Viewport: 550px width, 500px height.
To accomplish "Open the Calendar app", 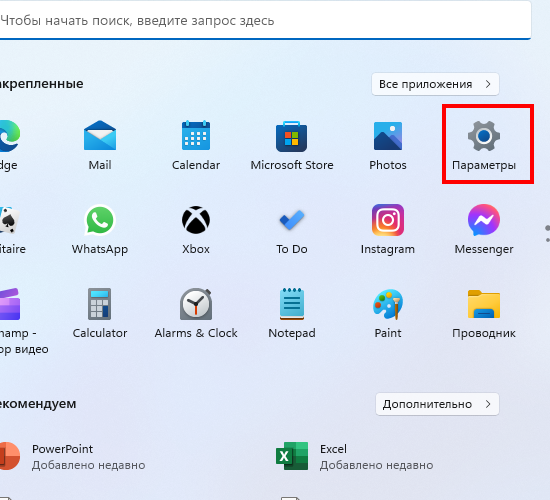I will pyautogui.click(x=196, y=145).
